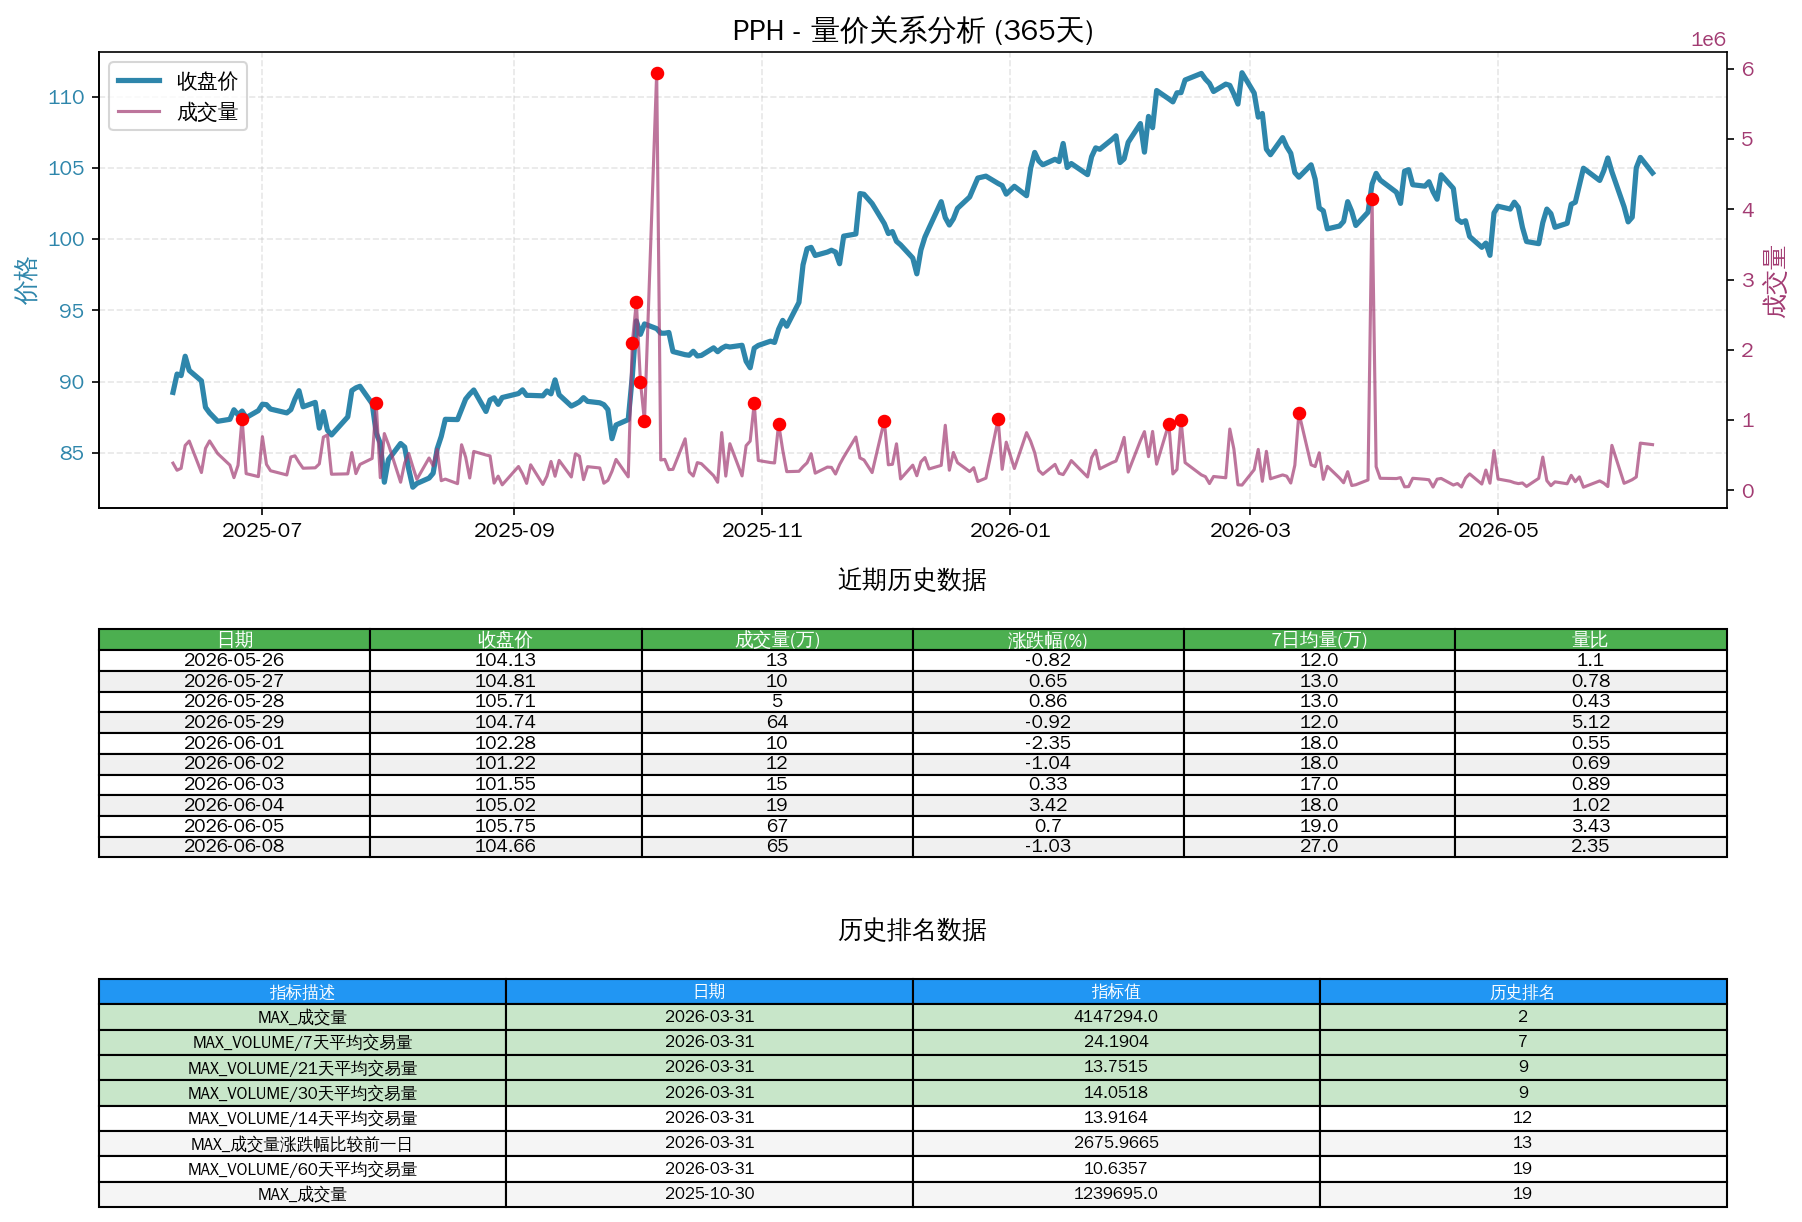Screen dimensions: 1802x1222
Task: Click the x-axis tick label 2026-05
Action: click(1498, 530)
